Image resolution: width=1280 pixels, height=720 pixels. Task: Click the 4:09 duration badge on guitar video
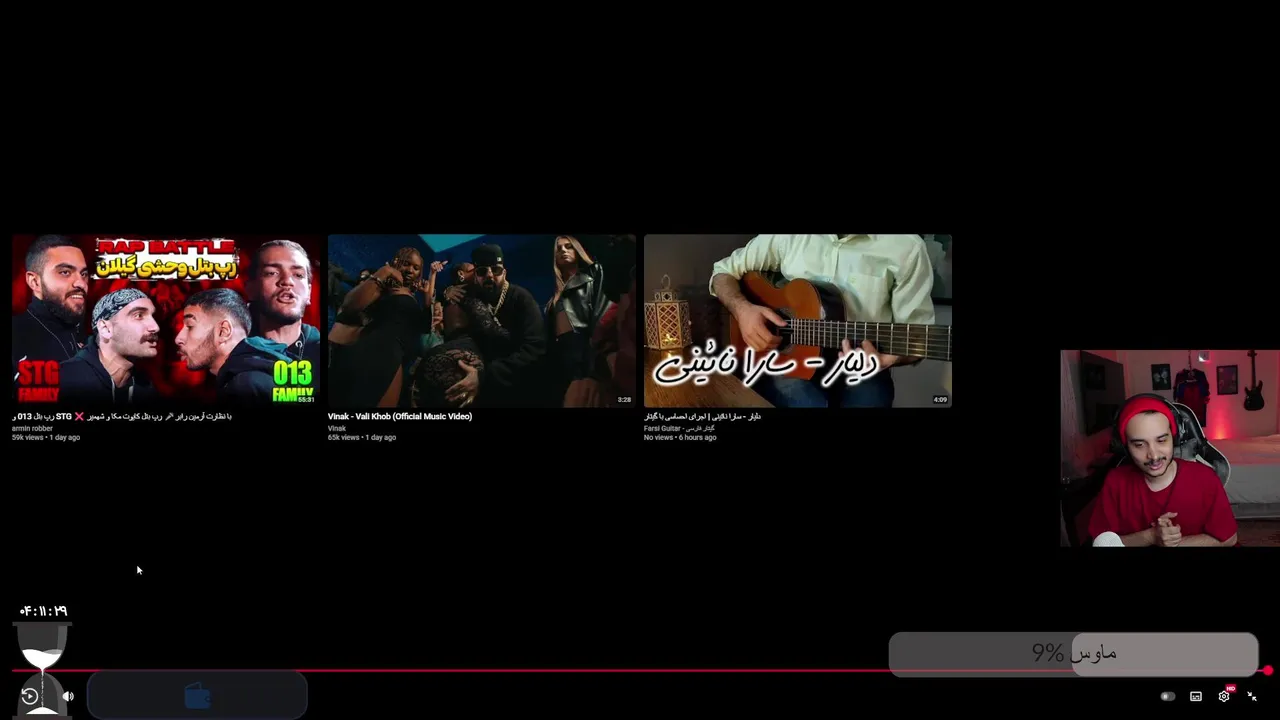(940, 399)
